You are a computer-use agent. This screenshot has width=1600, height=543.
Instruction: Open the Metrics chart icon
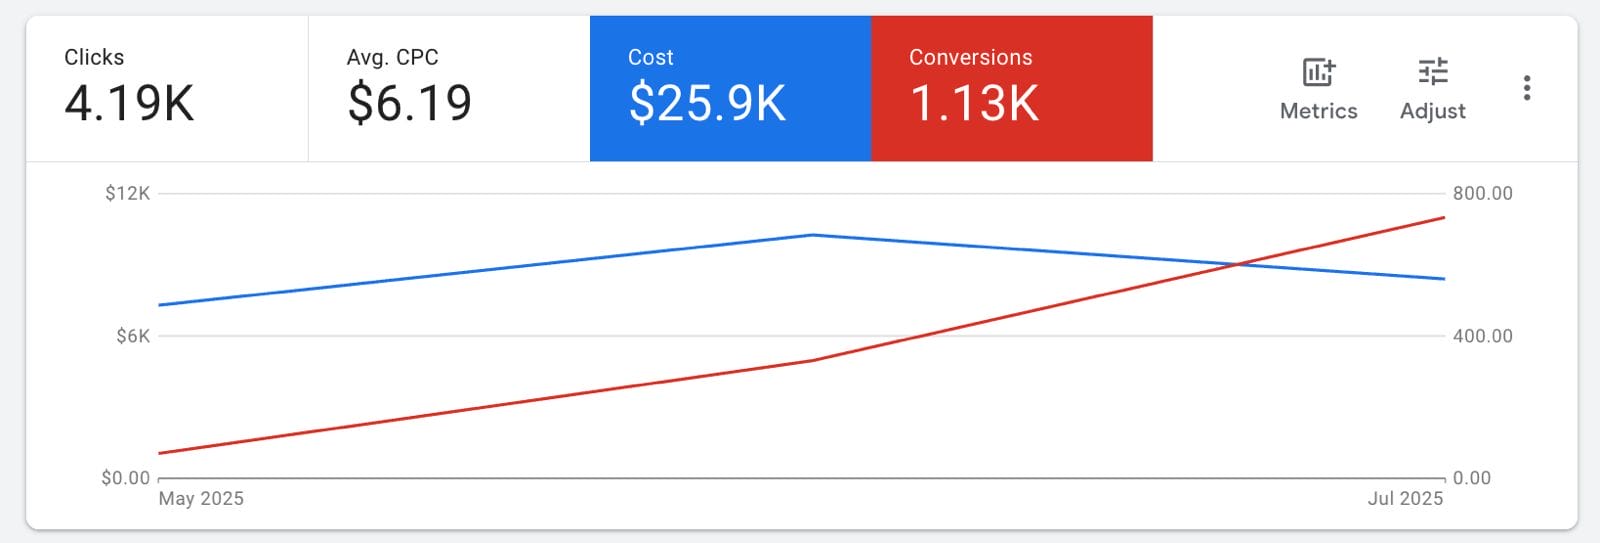point(1318,73)
